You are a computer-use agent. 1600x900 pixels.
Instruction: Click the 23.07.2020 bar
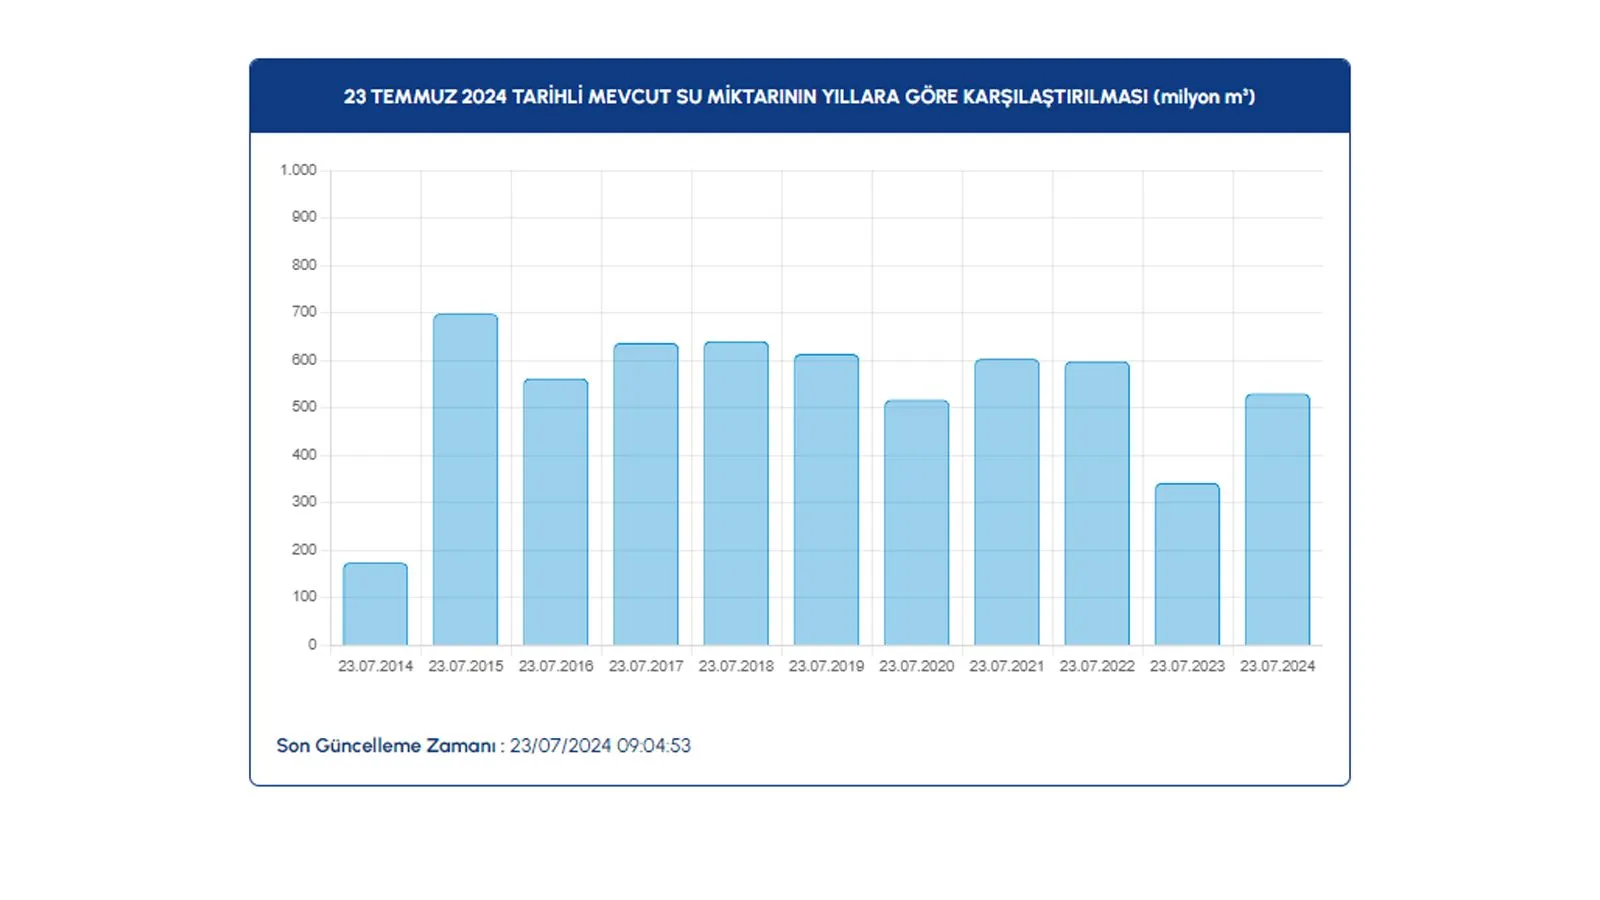[x=916, y=523]
